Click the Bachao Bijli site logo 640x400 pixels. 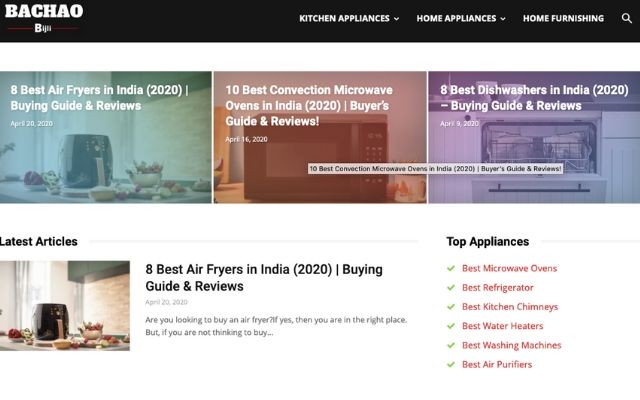(44, 18)
